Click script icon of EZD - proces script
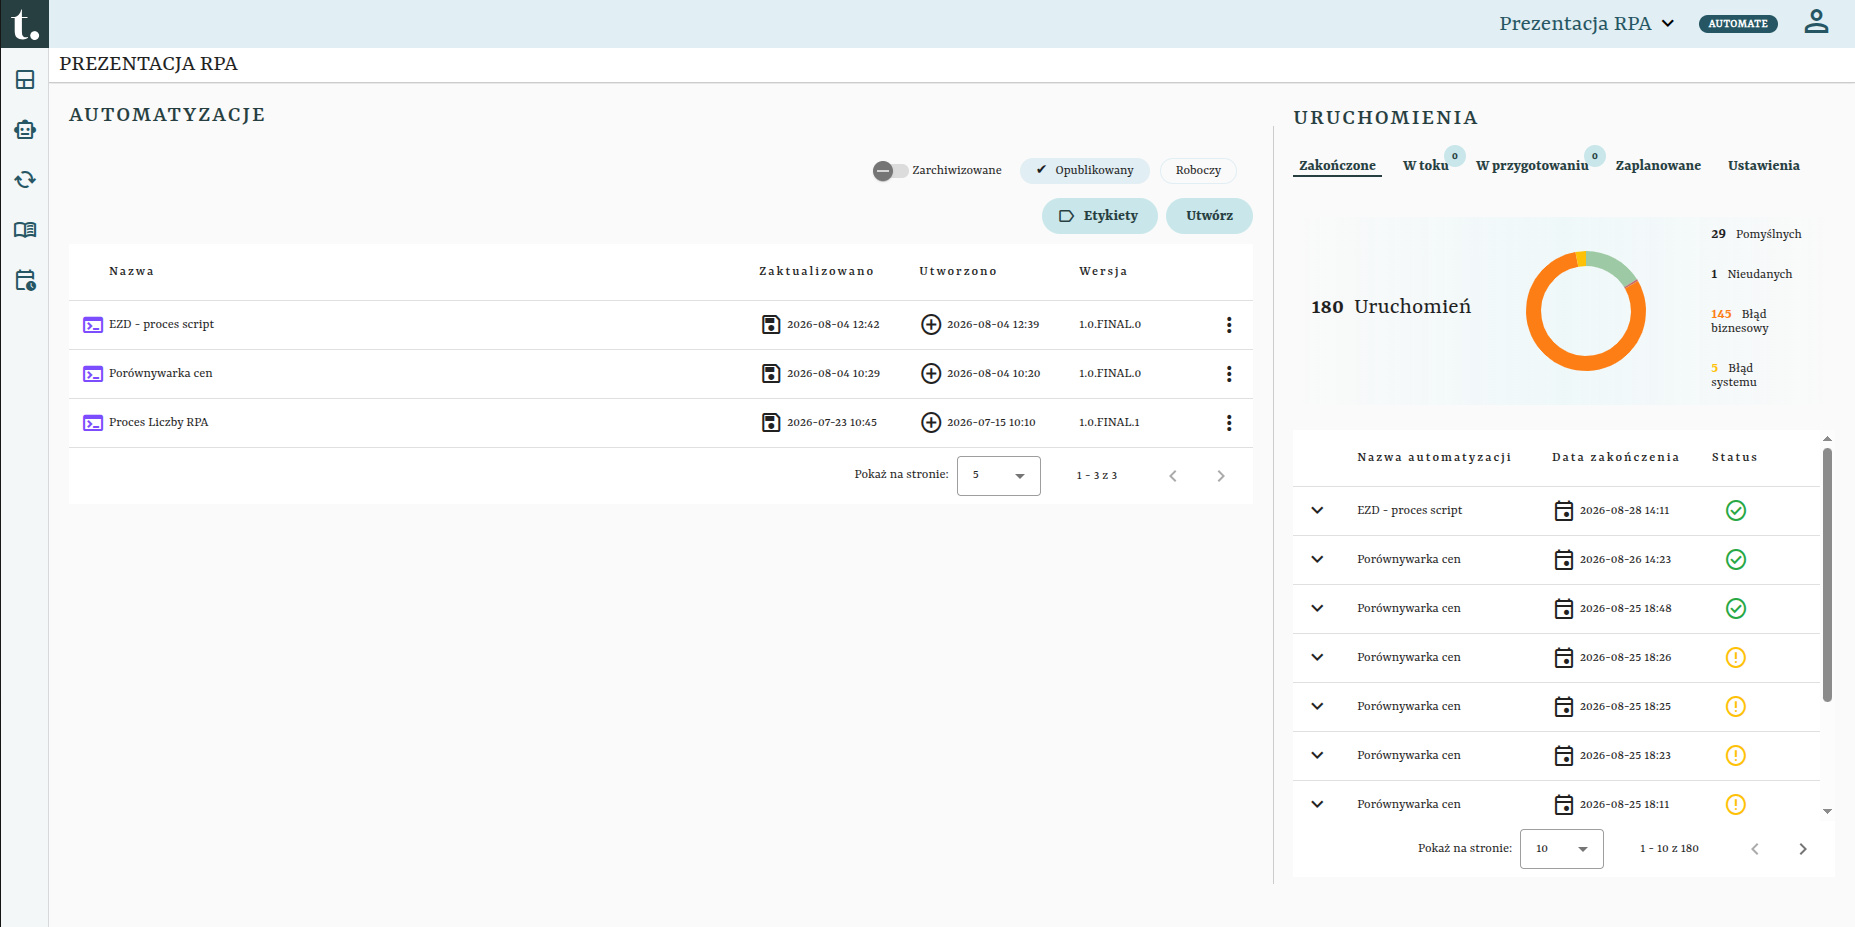The height and width of the screenshot is (927, 1855). coord(93,325)
